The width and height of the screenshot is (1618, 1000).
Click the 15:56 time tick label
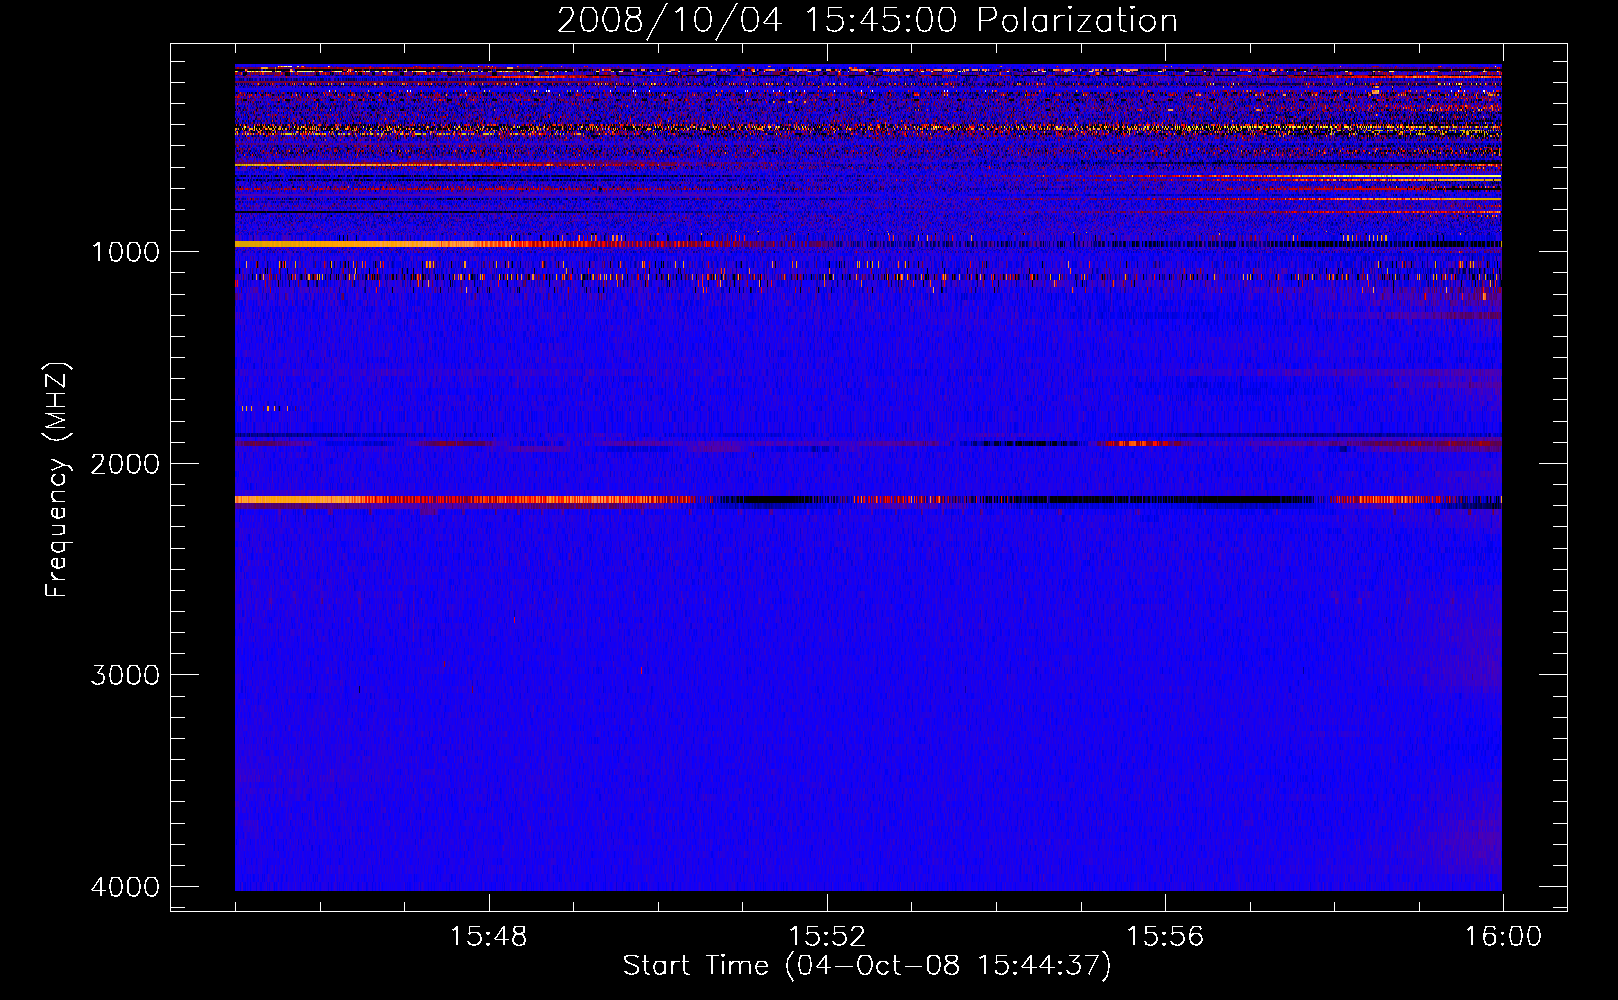click(1165, 936)
